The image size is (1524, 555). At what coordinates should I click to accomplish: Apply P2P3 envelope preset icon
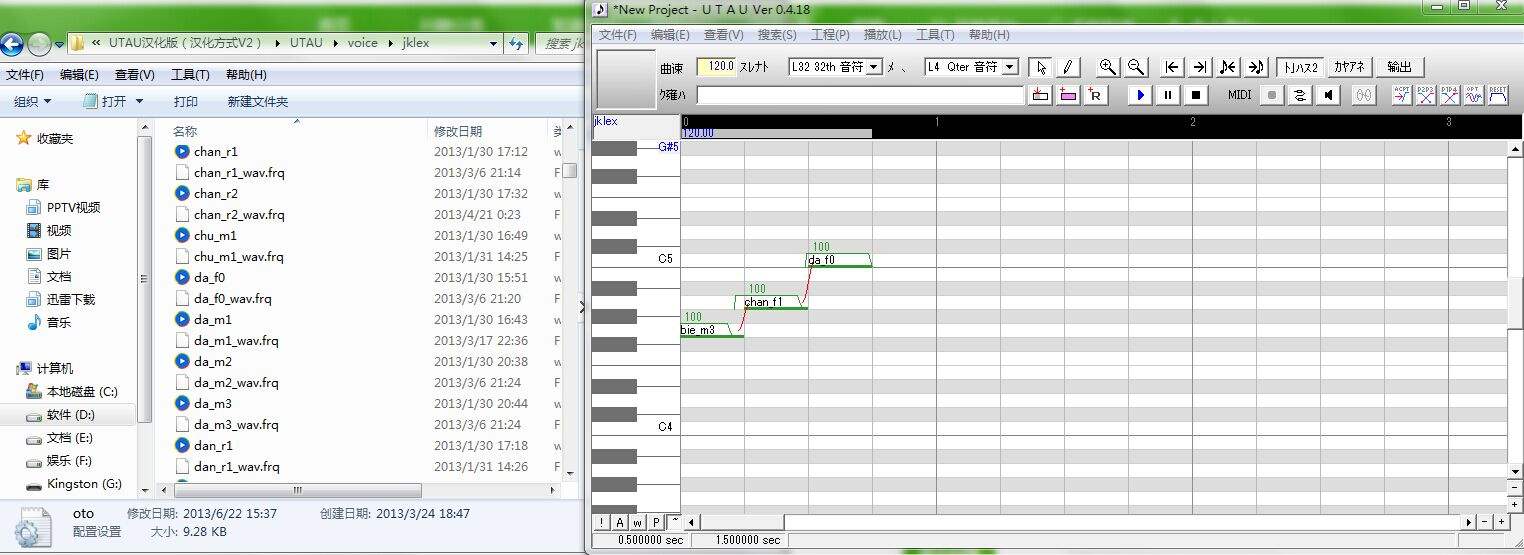coord(1426,95)
